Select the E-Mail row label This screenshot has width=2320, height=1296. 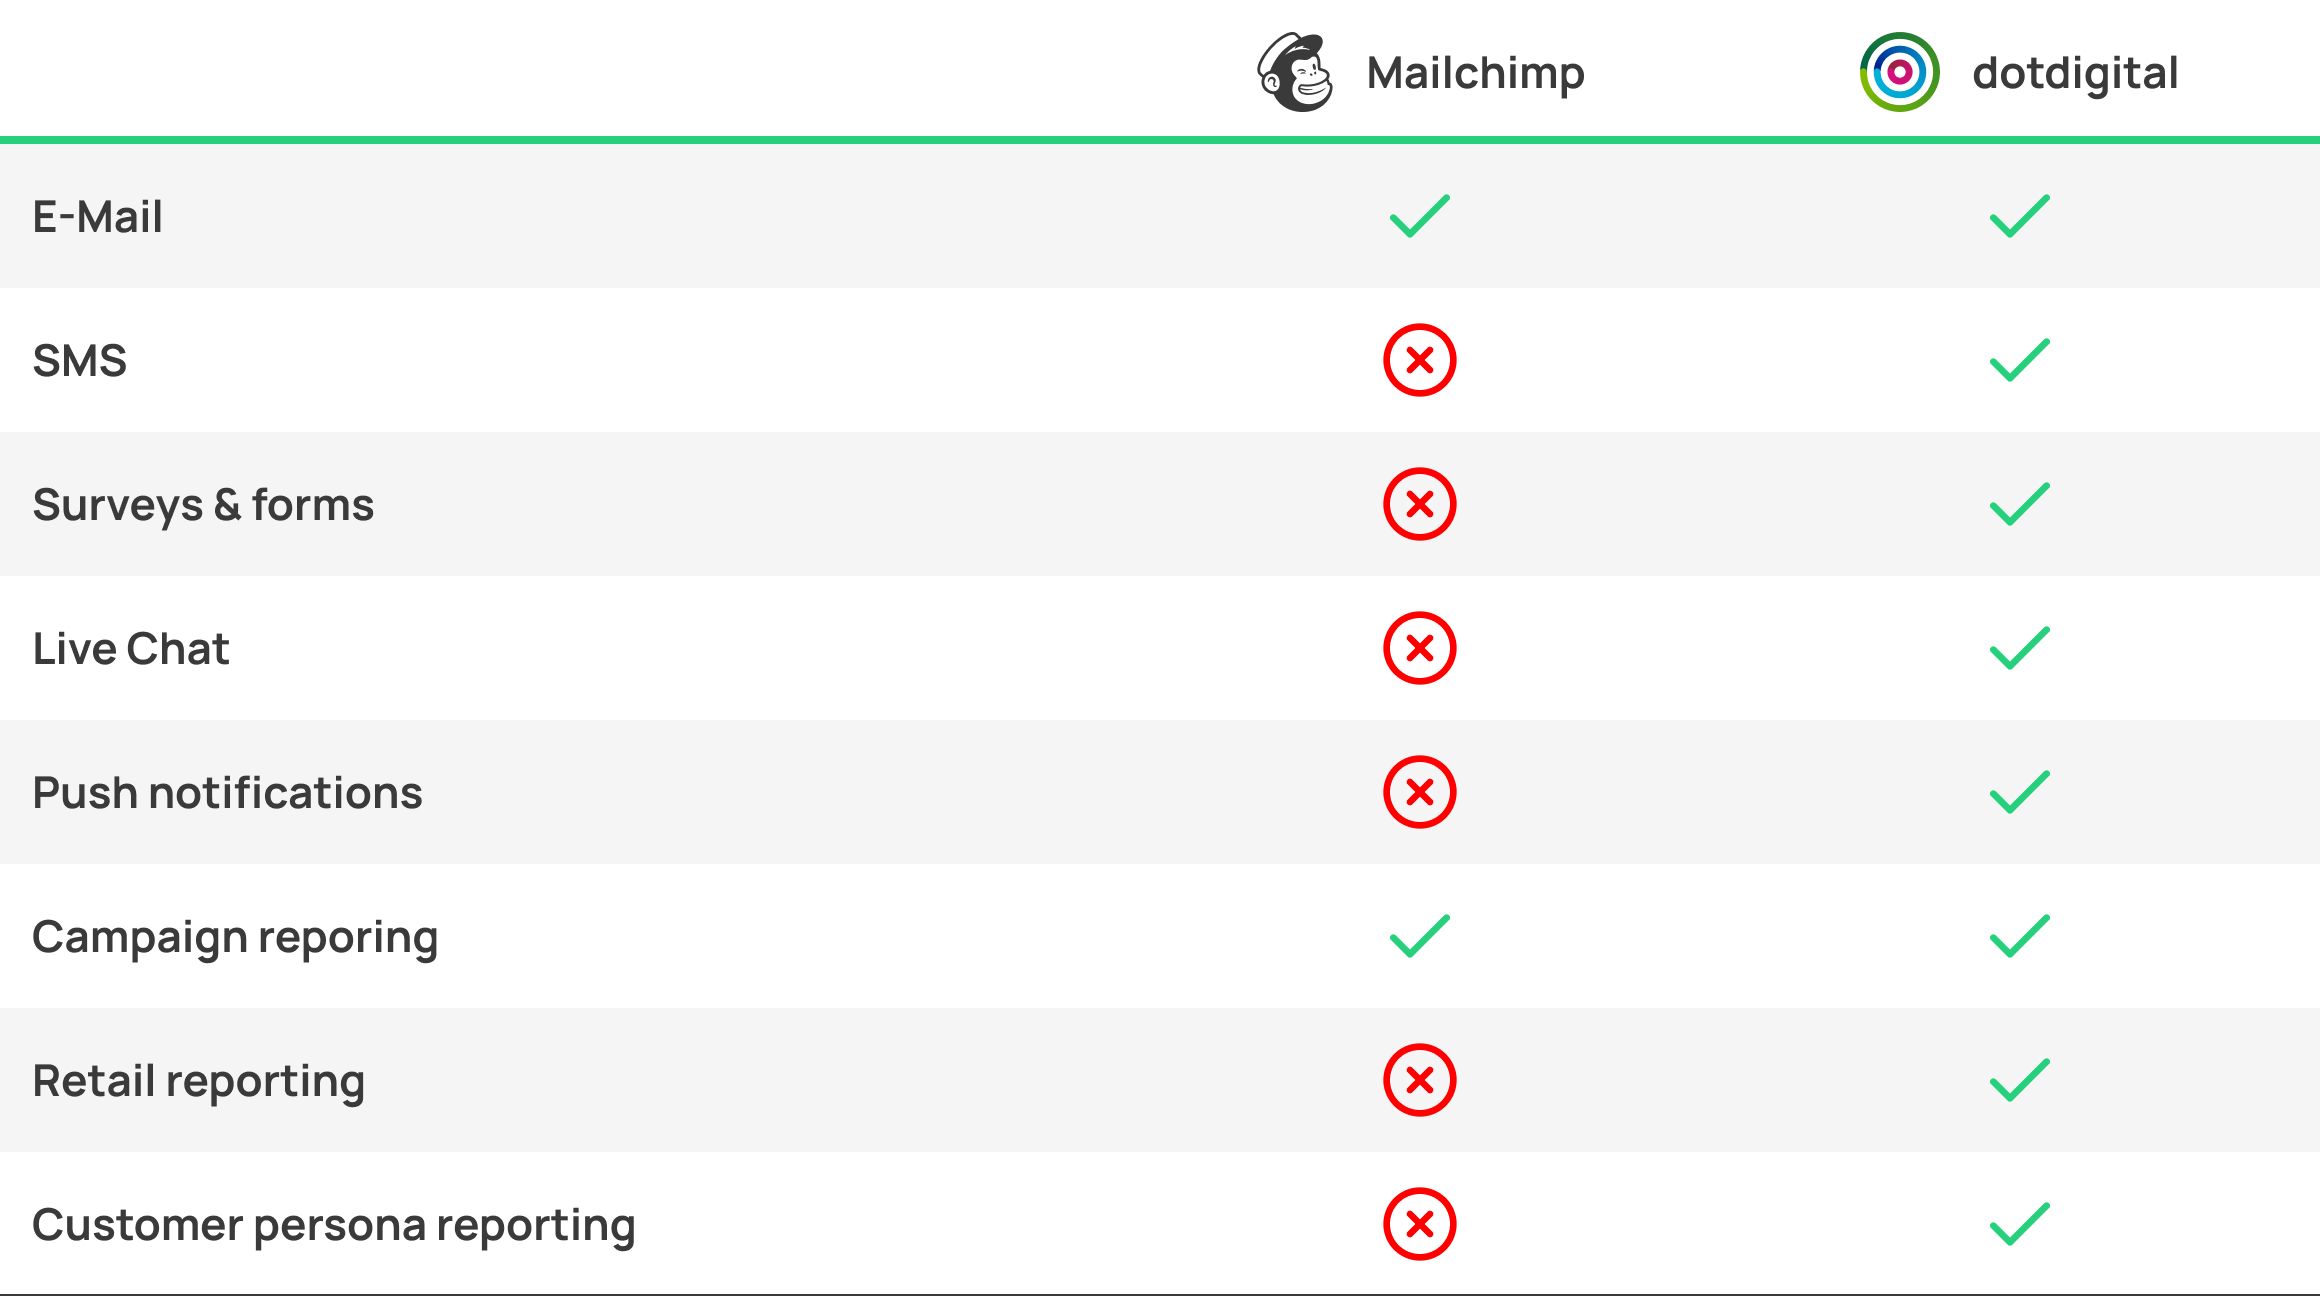tap(97, 217)
